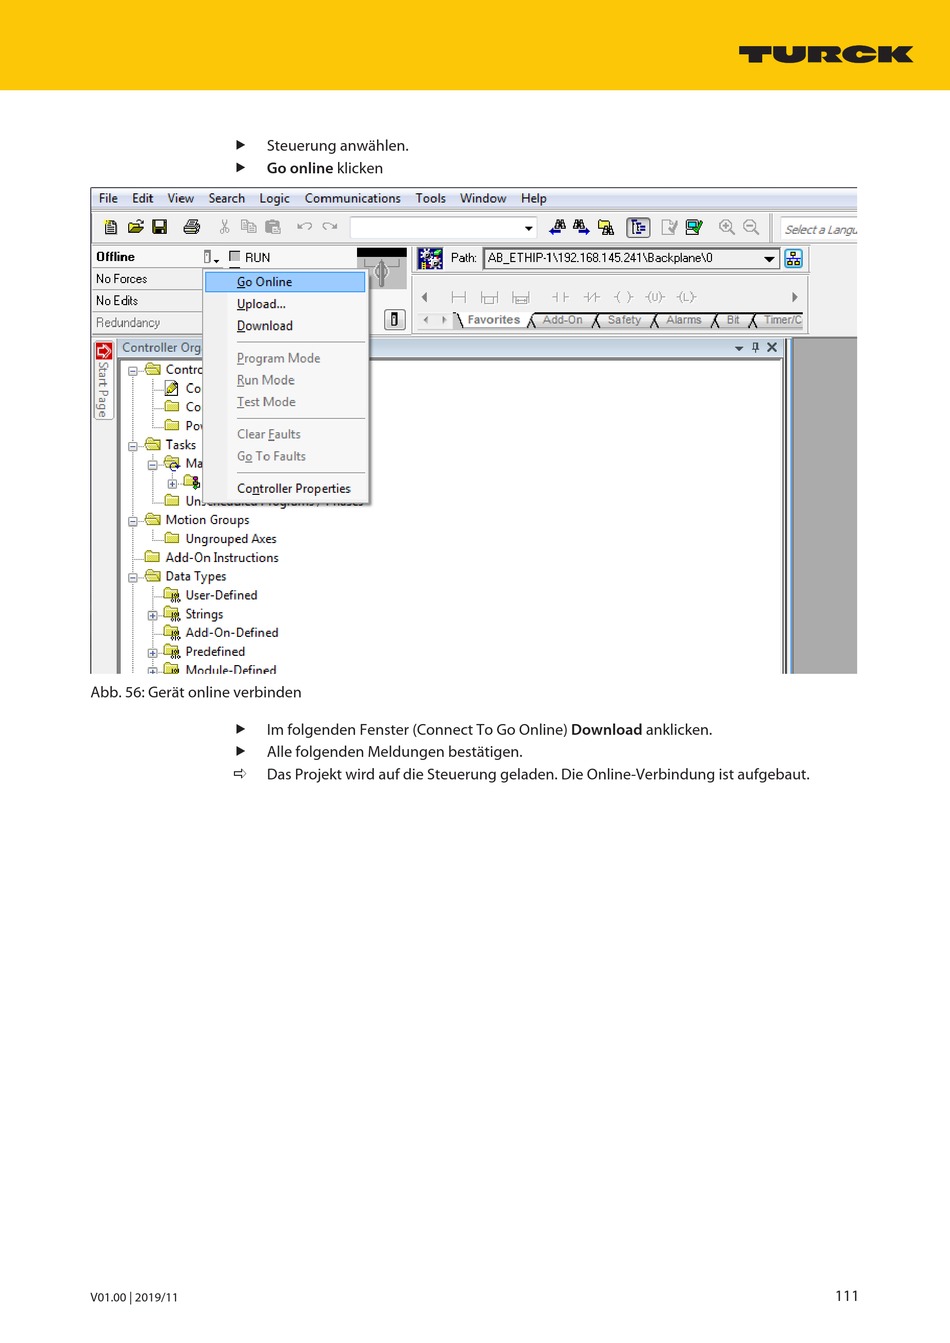Click the Zoom In magnifier icon
The width and height of the screenshot is (950, 1343).
pos(727,227)
